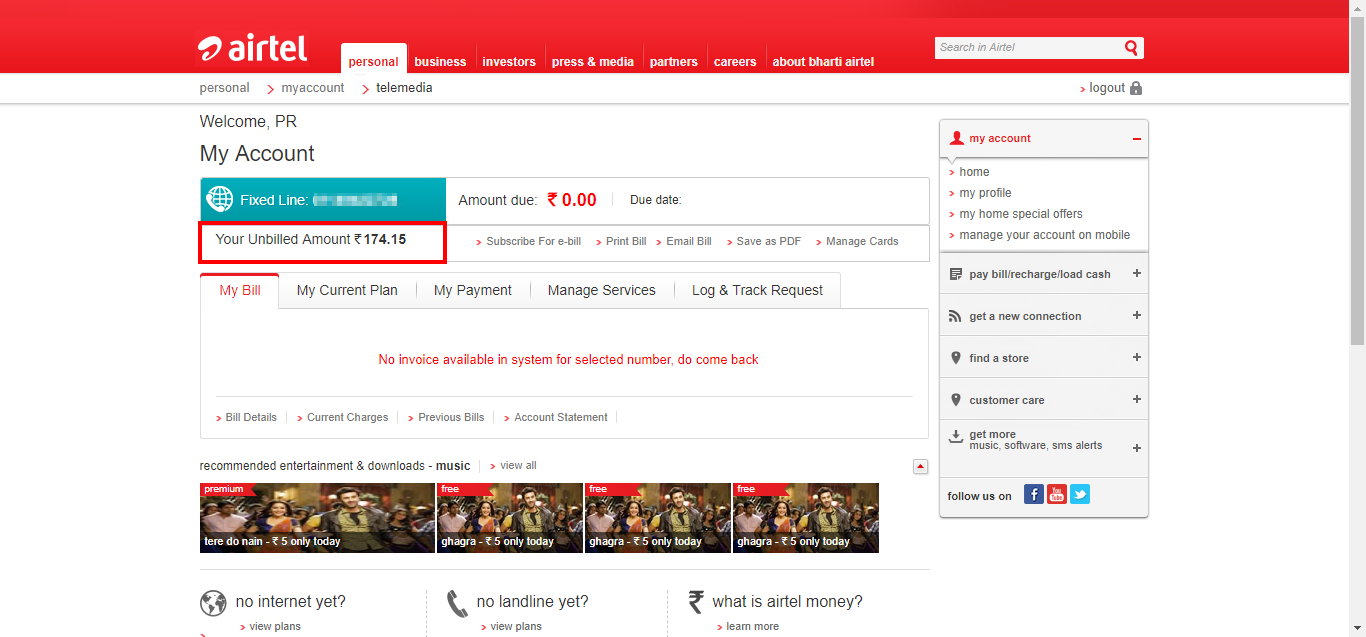Open the premium tere do nain thumbnail
Image resolution: width=1366 pixels, height=637 pixels.
coord(317,518)
